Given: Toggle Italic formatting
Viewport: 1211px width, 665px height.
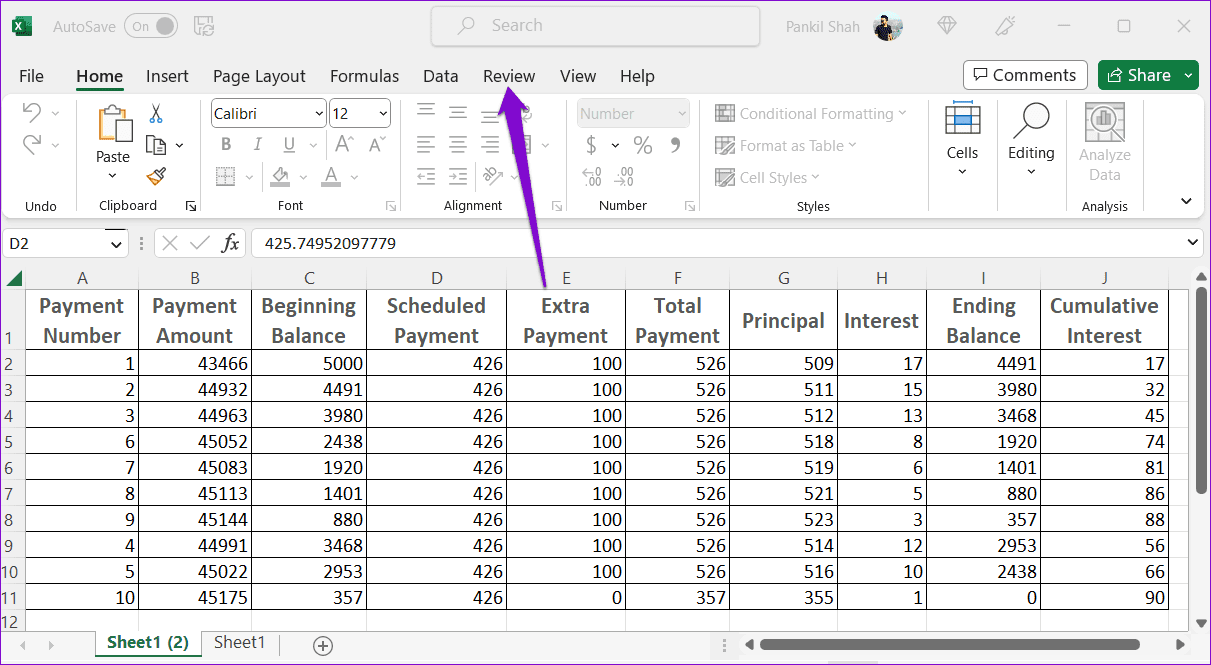Looking at the screenshot, I should pos(257,145).
